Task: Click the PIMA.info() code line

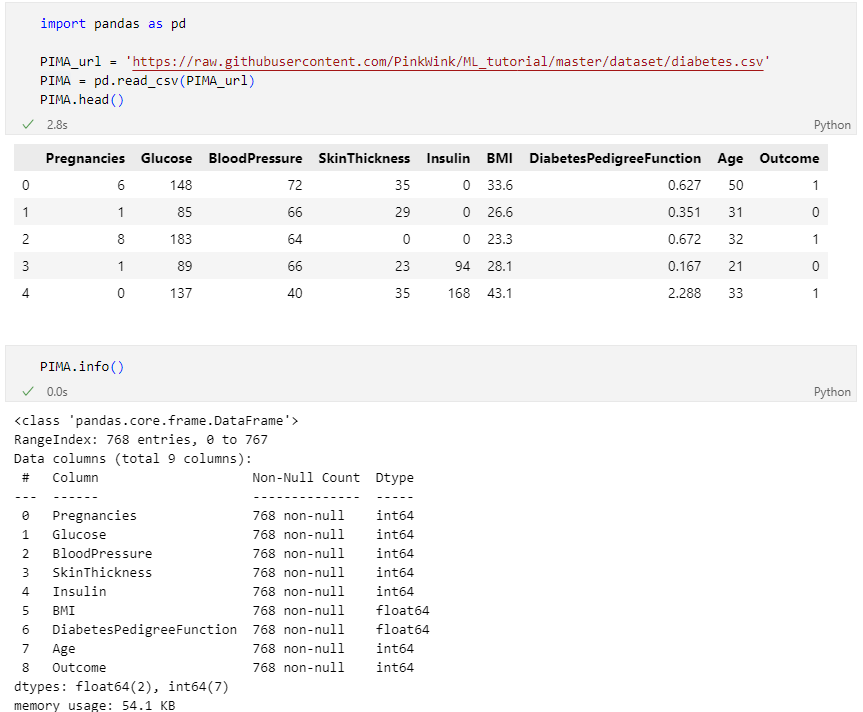Action: 82,366
